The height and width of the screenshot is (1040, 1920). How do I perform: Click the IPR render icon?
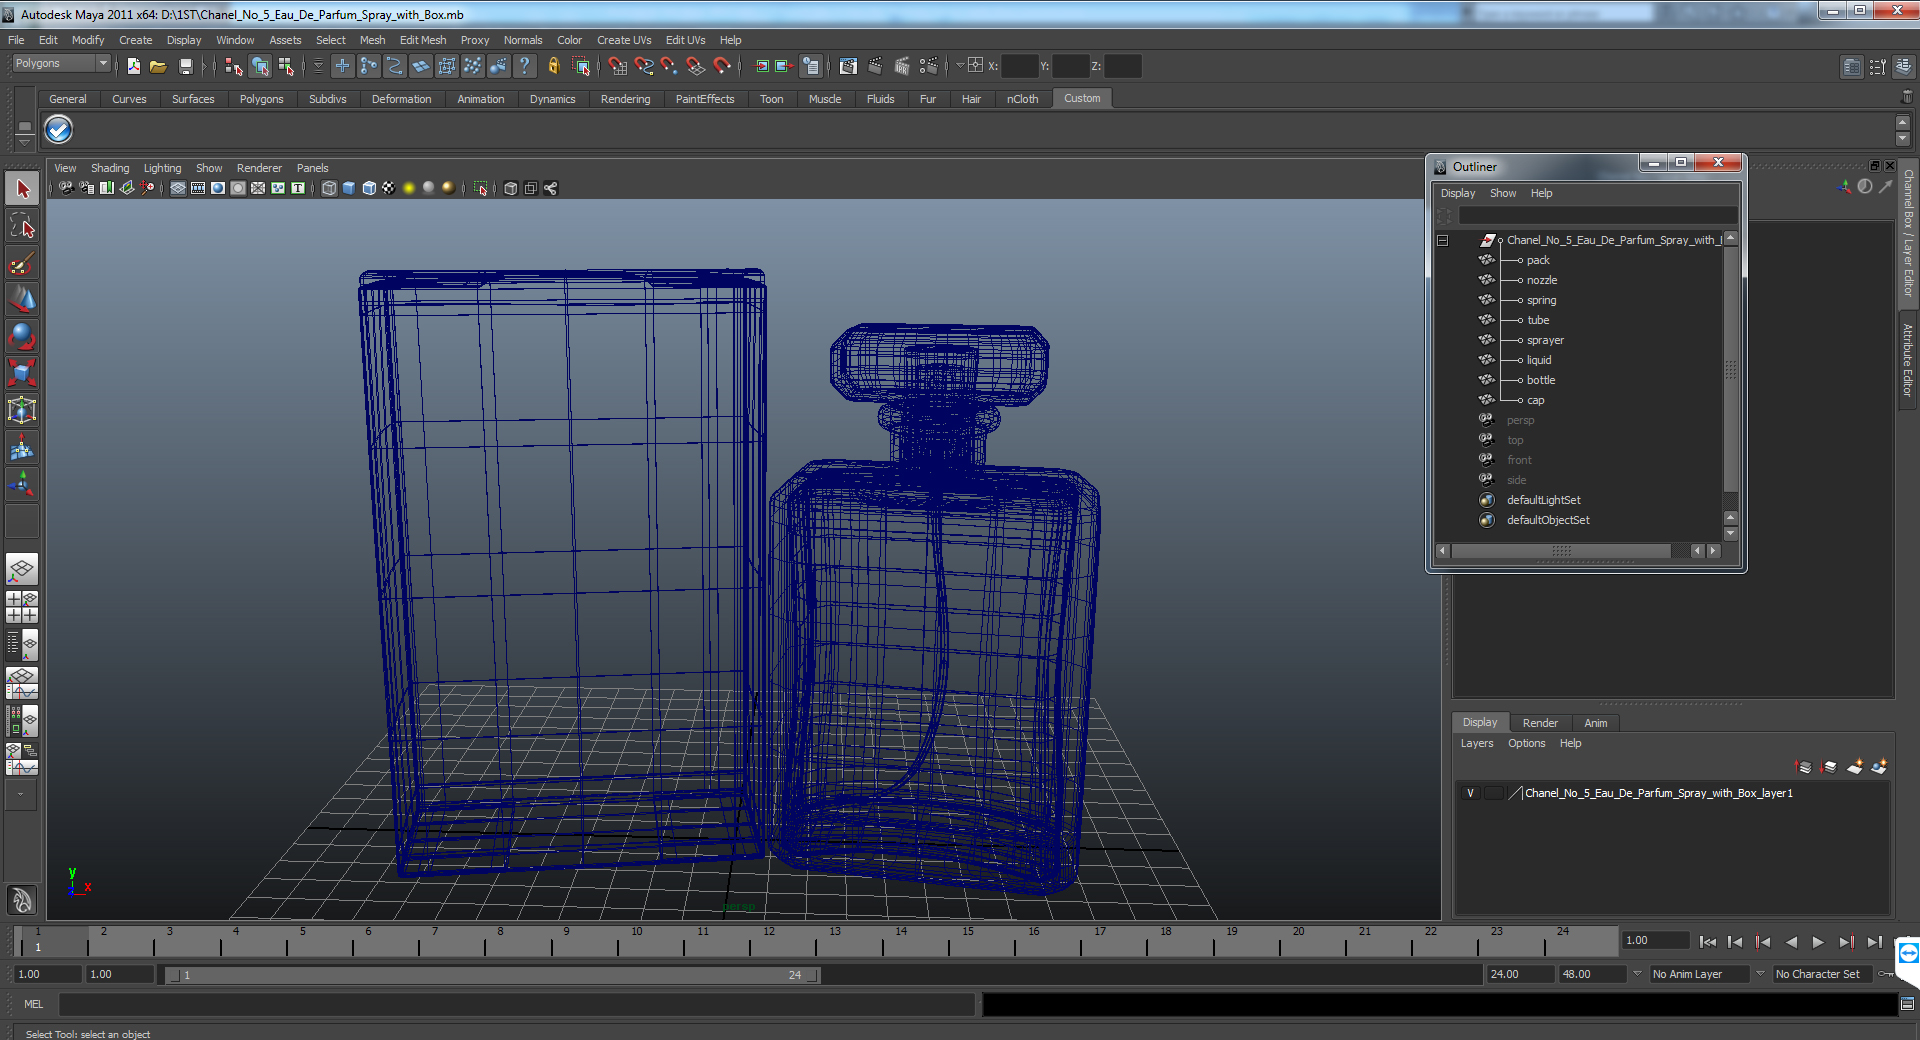902,66
